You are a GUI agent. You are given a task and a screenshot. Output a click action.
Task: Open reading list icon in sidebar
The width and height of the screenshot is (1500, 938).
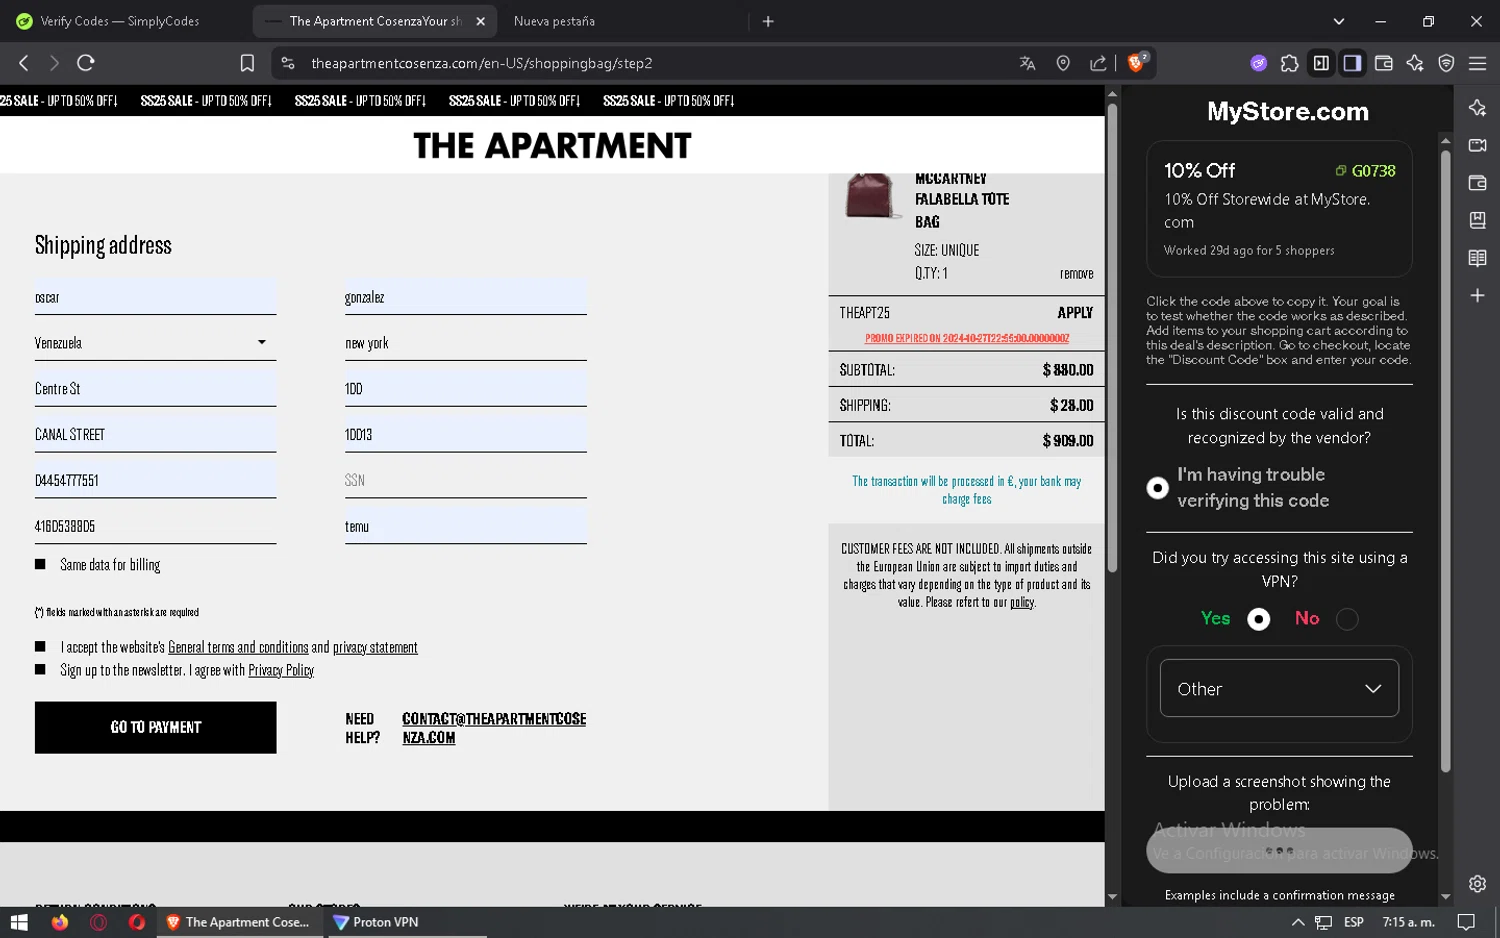(1477, 258)
